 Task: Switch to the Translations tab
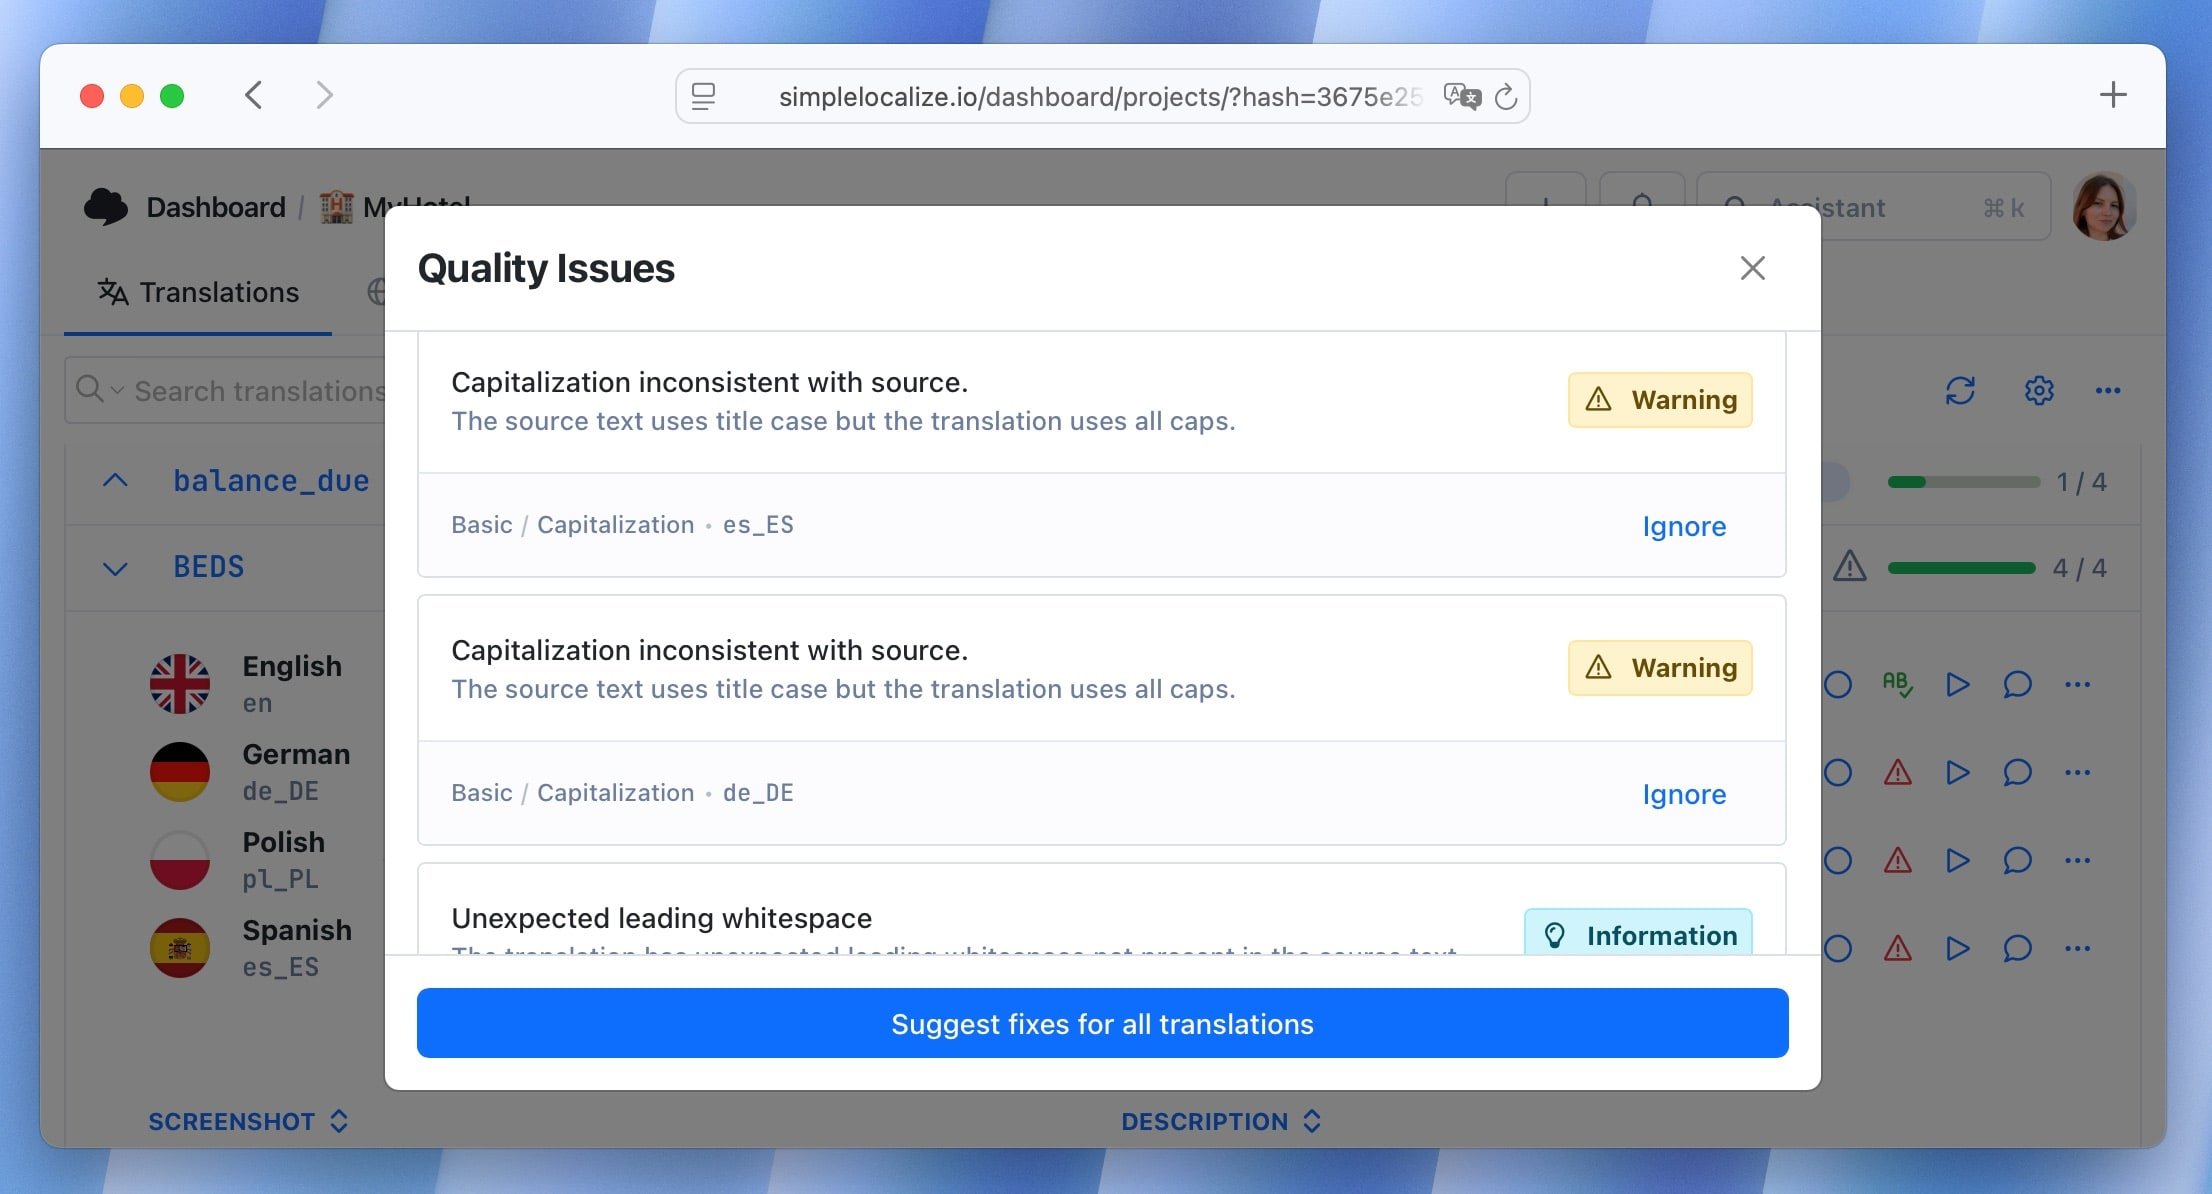[198, 292]
